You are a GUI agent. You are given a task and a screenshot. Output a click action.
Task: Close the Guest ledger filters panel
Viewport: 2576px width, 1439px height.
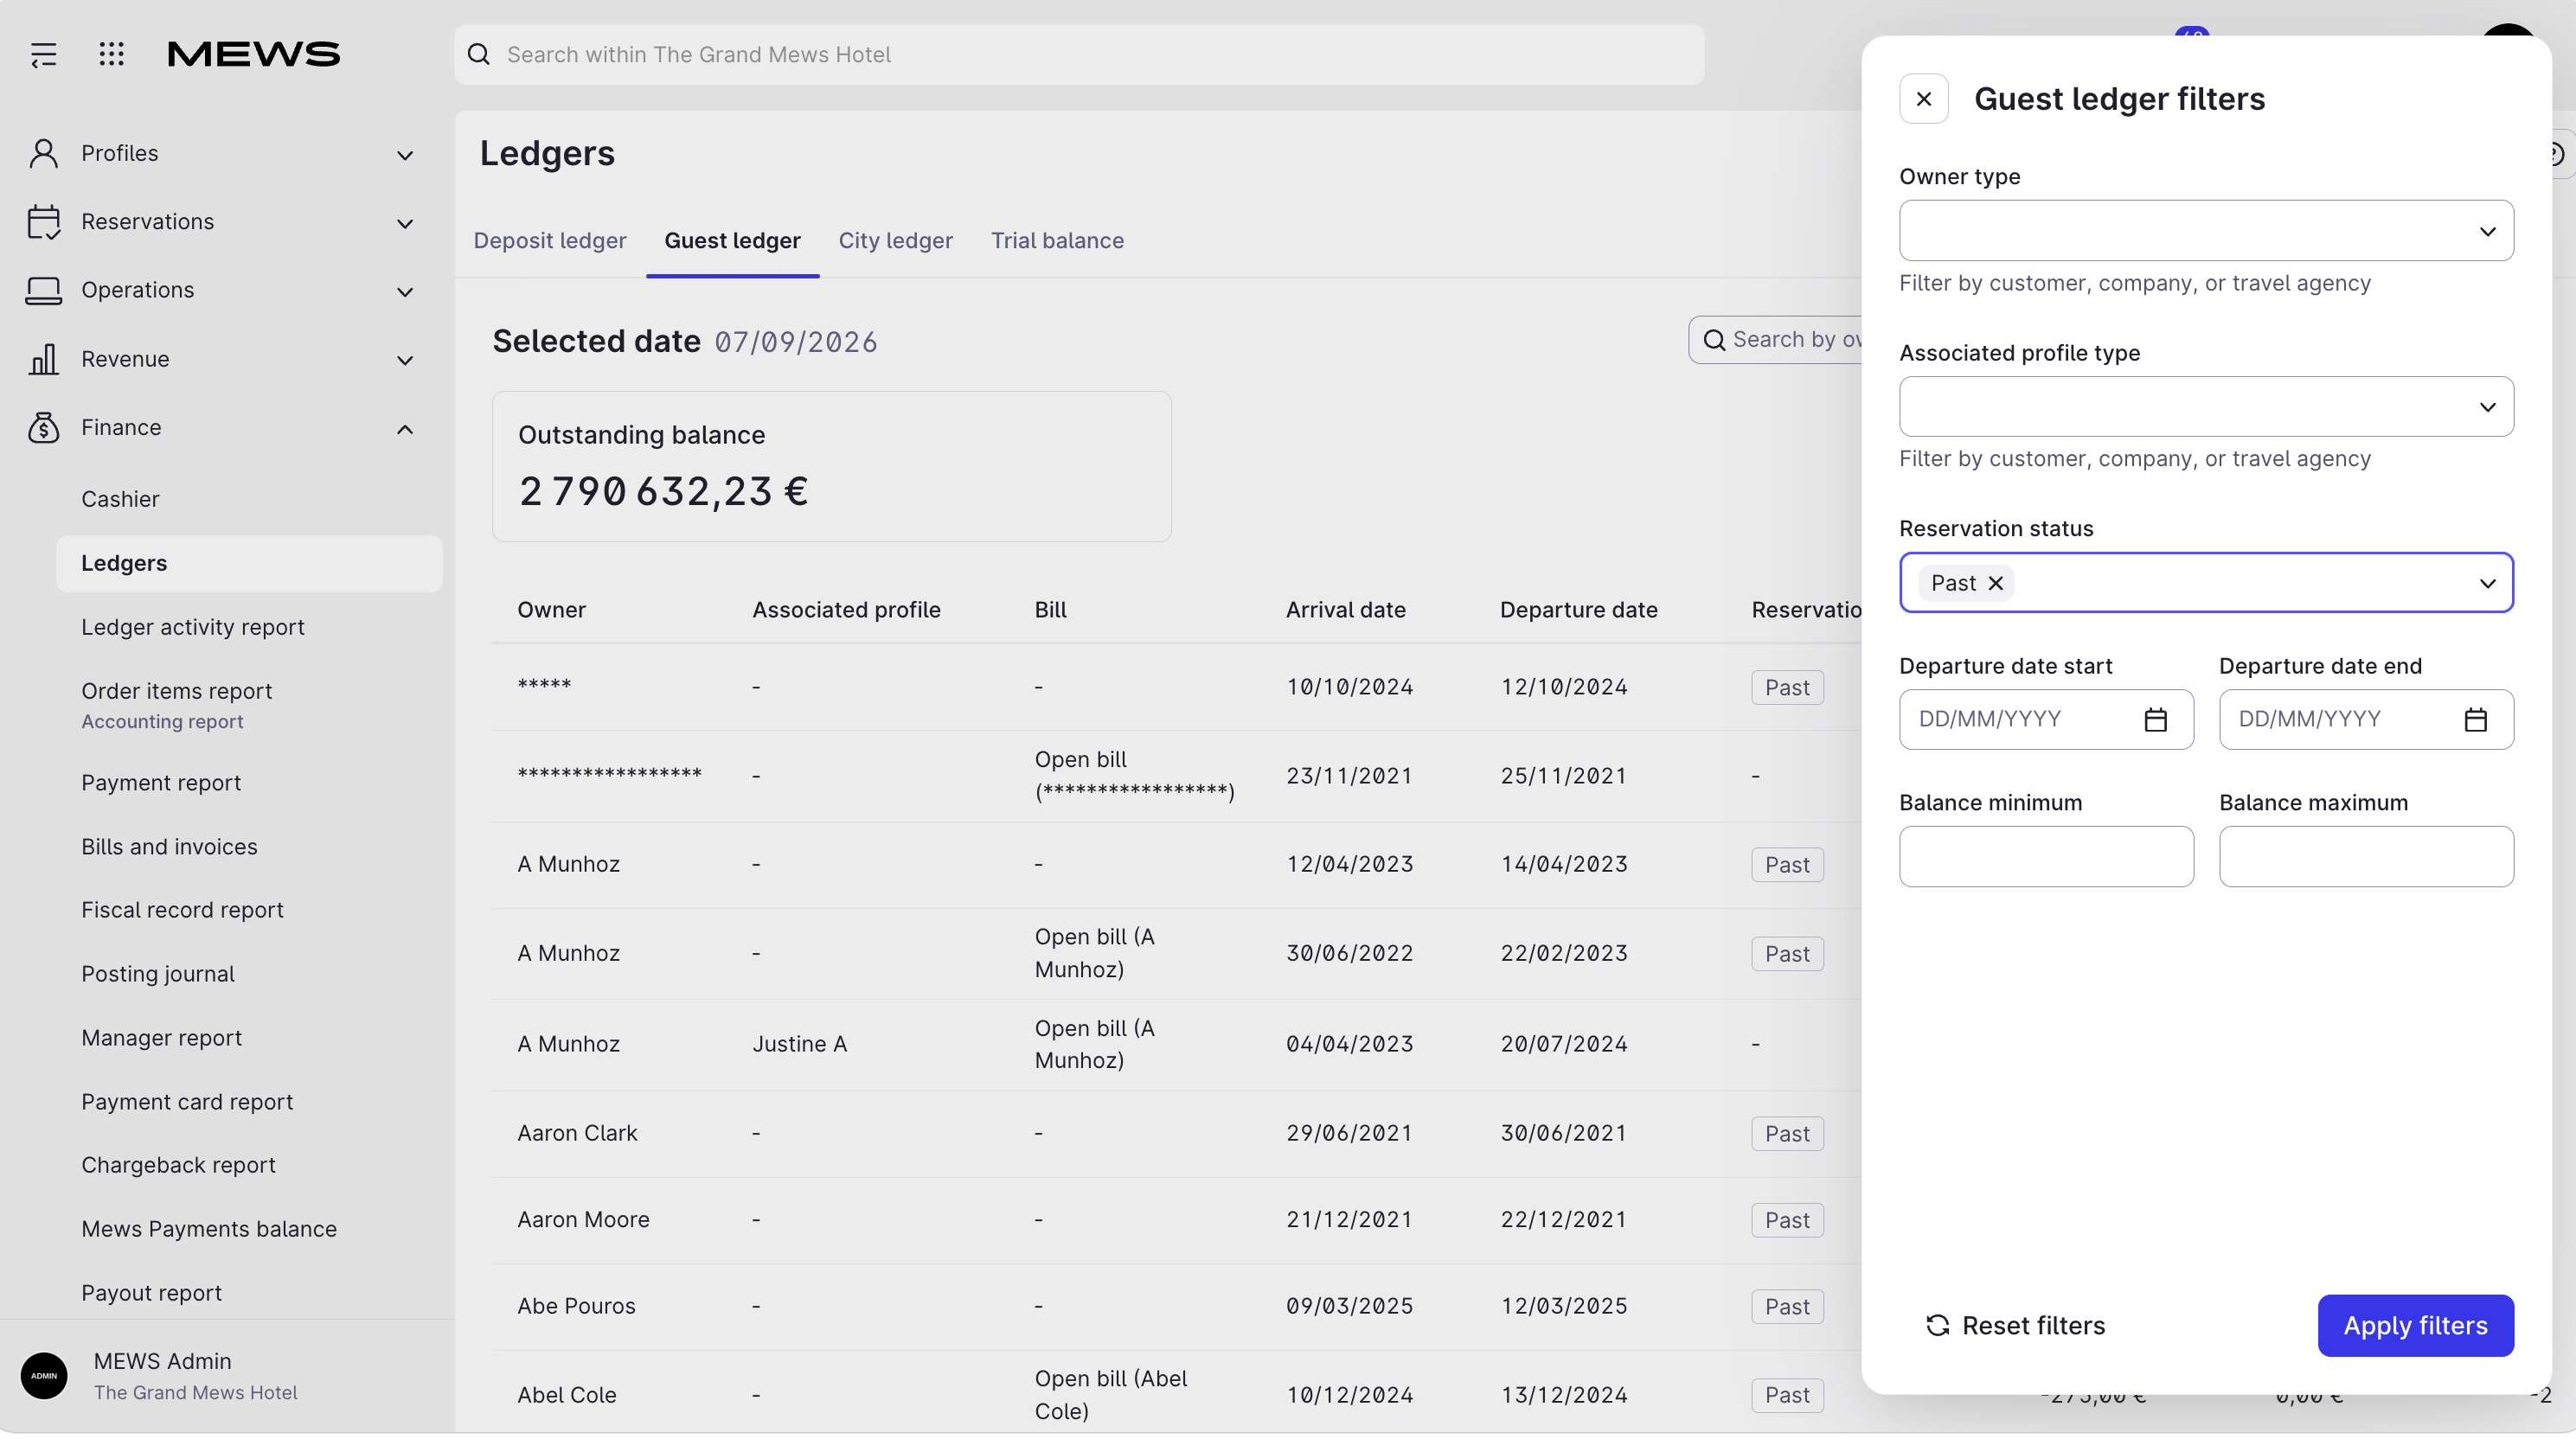tap(1923, 99)
